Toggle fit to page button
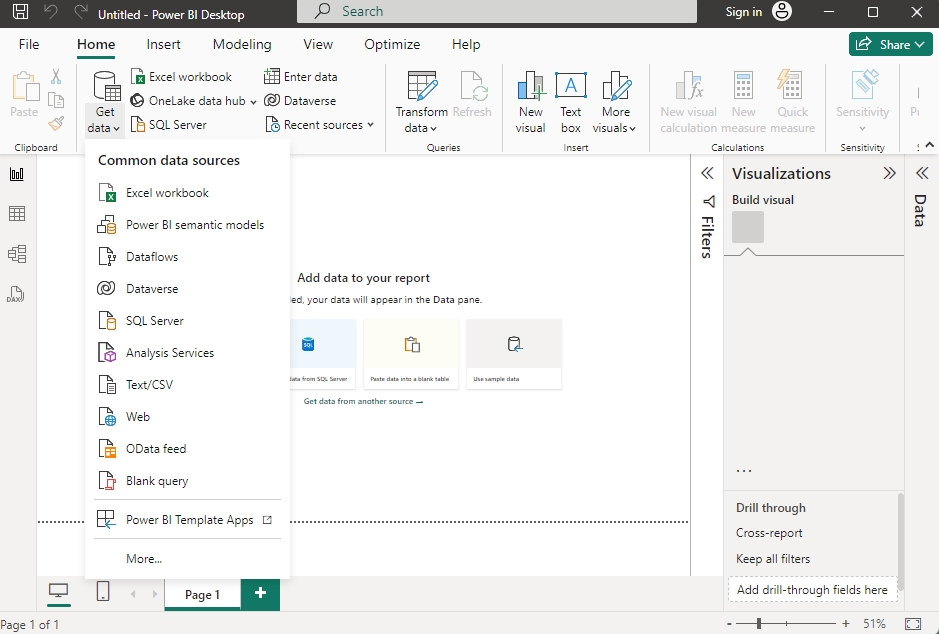This screenshot has height=634, width=939. click(912, 624)
